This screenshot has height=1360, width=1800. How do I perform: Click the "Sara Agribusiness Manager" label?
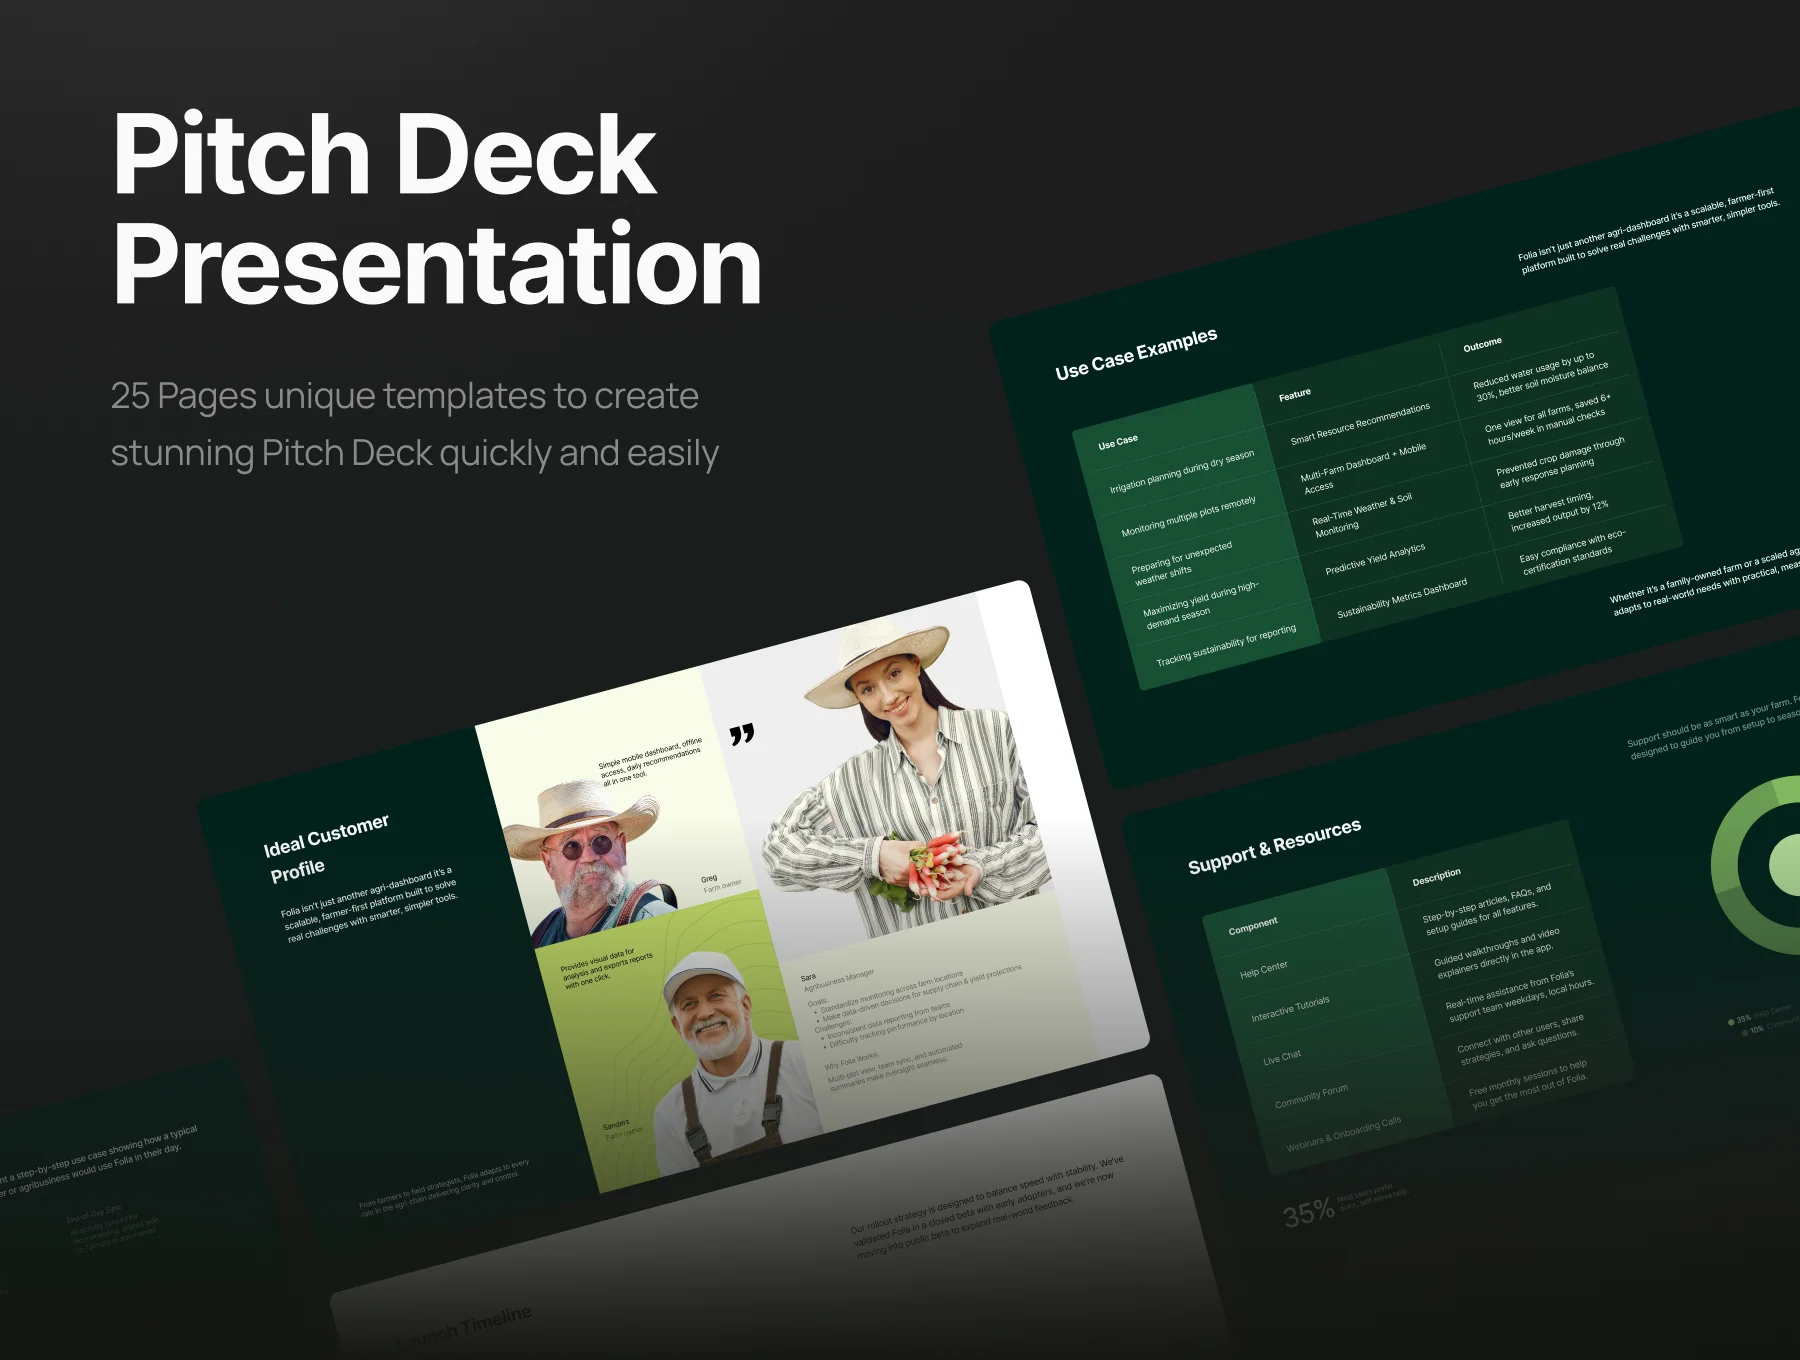(838, 980)
